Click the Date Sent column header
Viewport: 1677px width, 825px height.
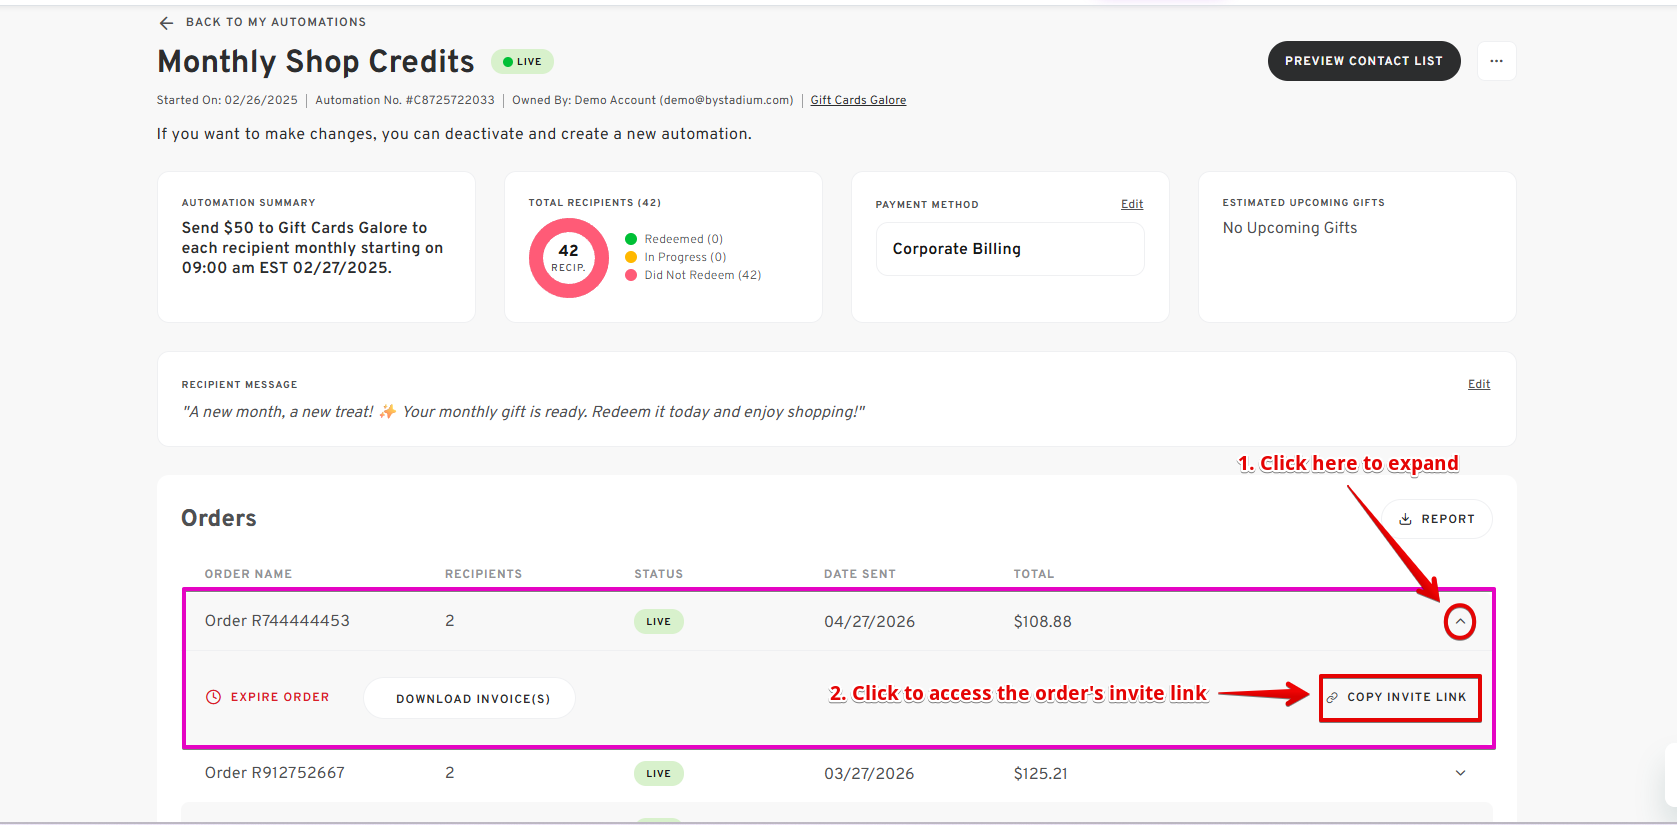[x=859, y=574]
